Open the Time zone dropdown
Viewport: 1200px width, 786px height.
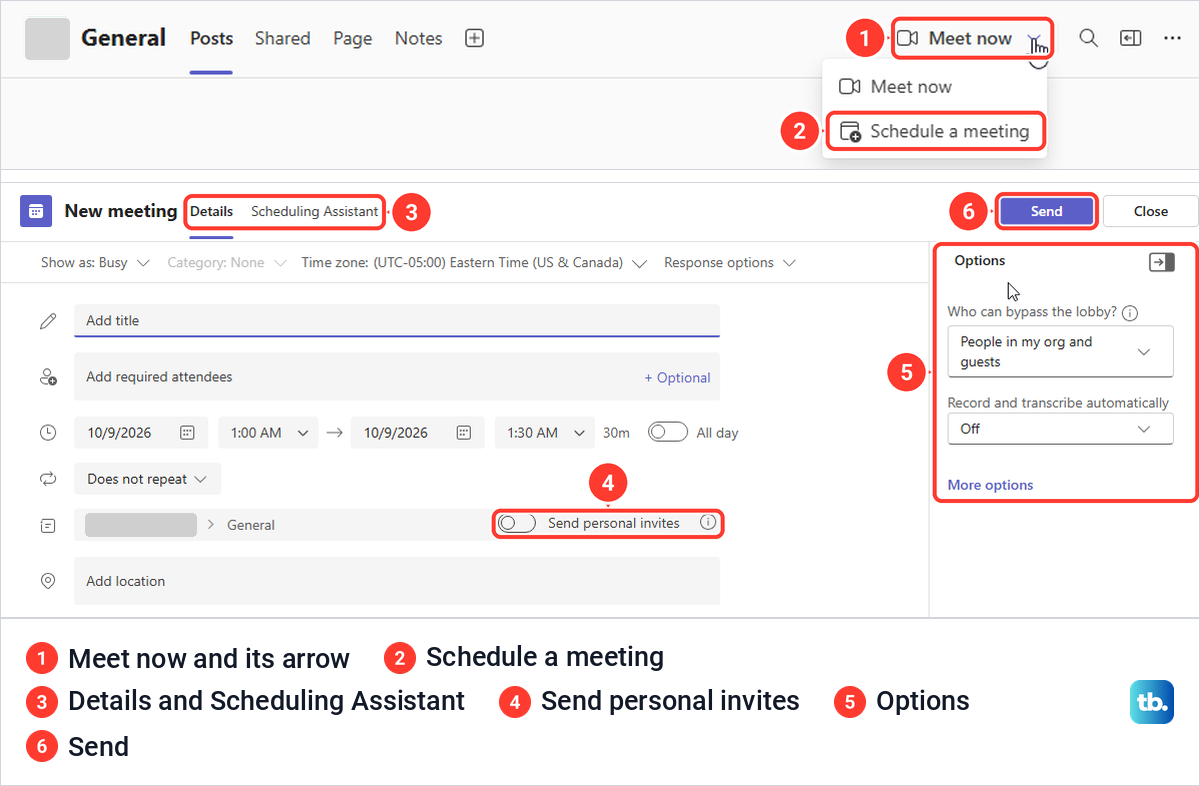[x=474, y=263]
